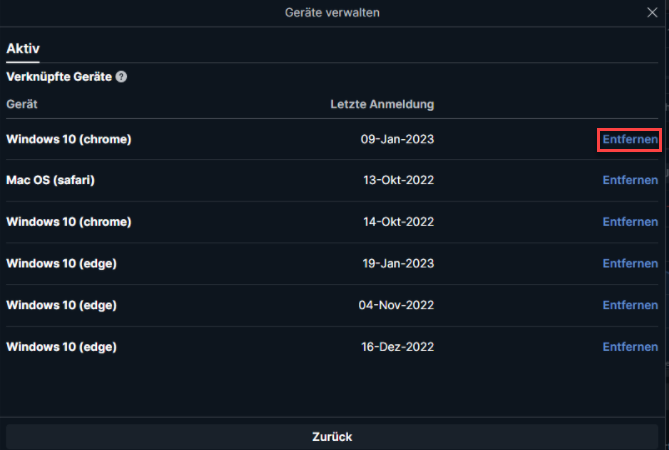
Task: Click the Geräte verwalten title
Action: [332, 13]
